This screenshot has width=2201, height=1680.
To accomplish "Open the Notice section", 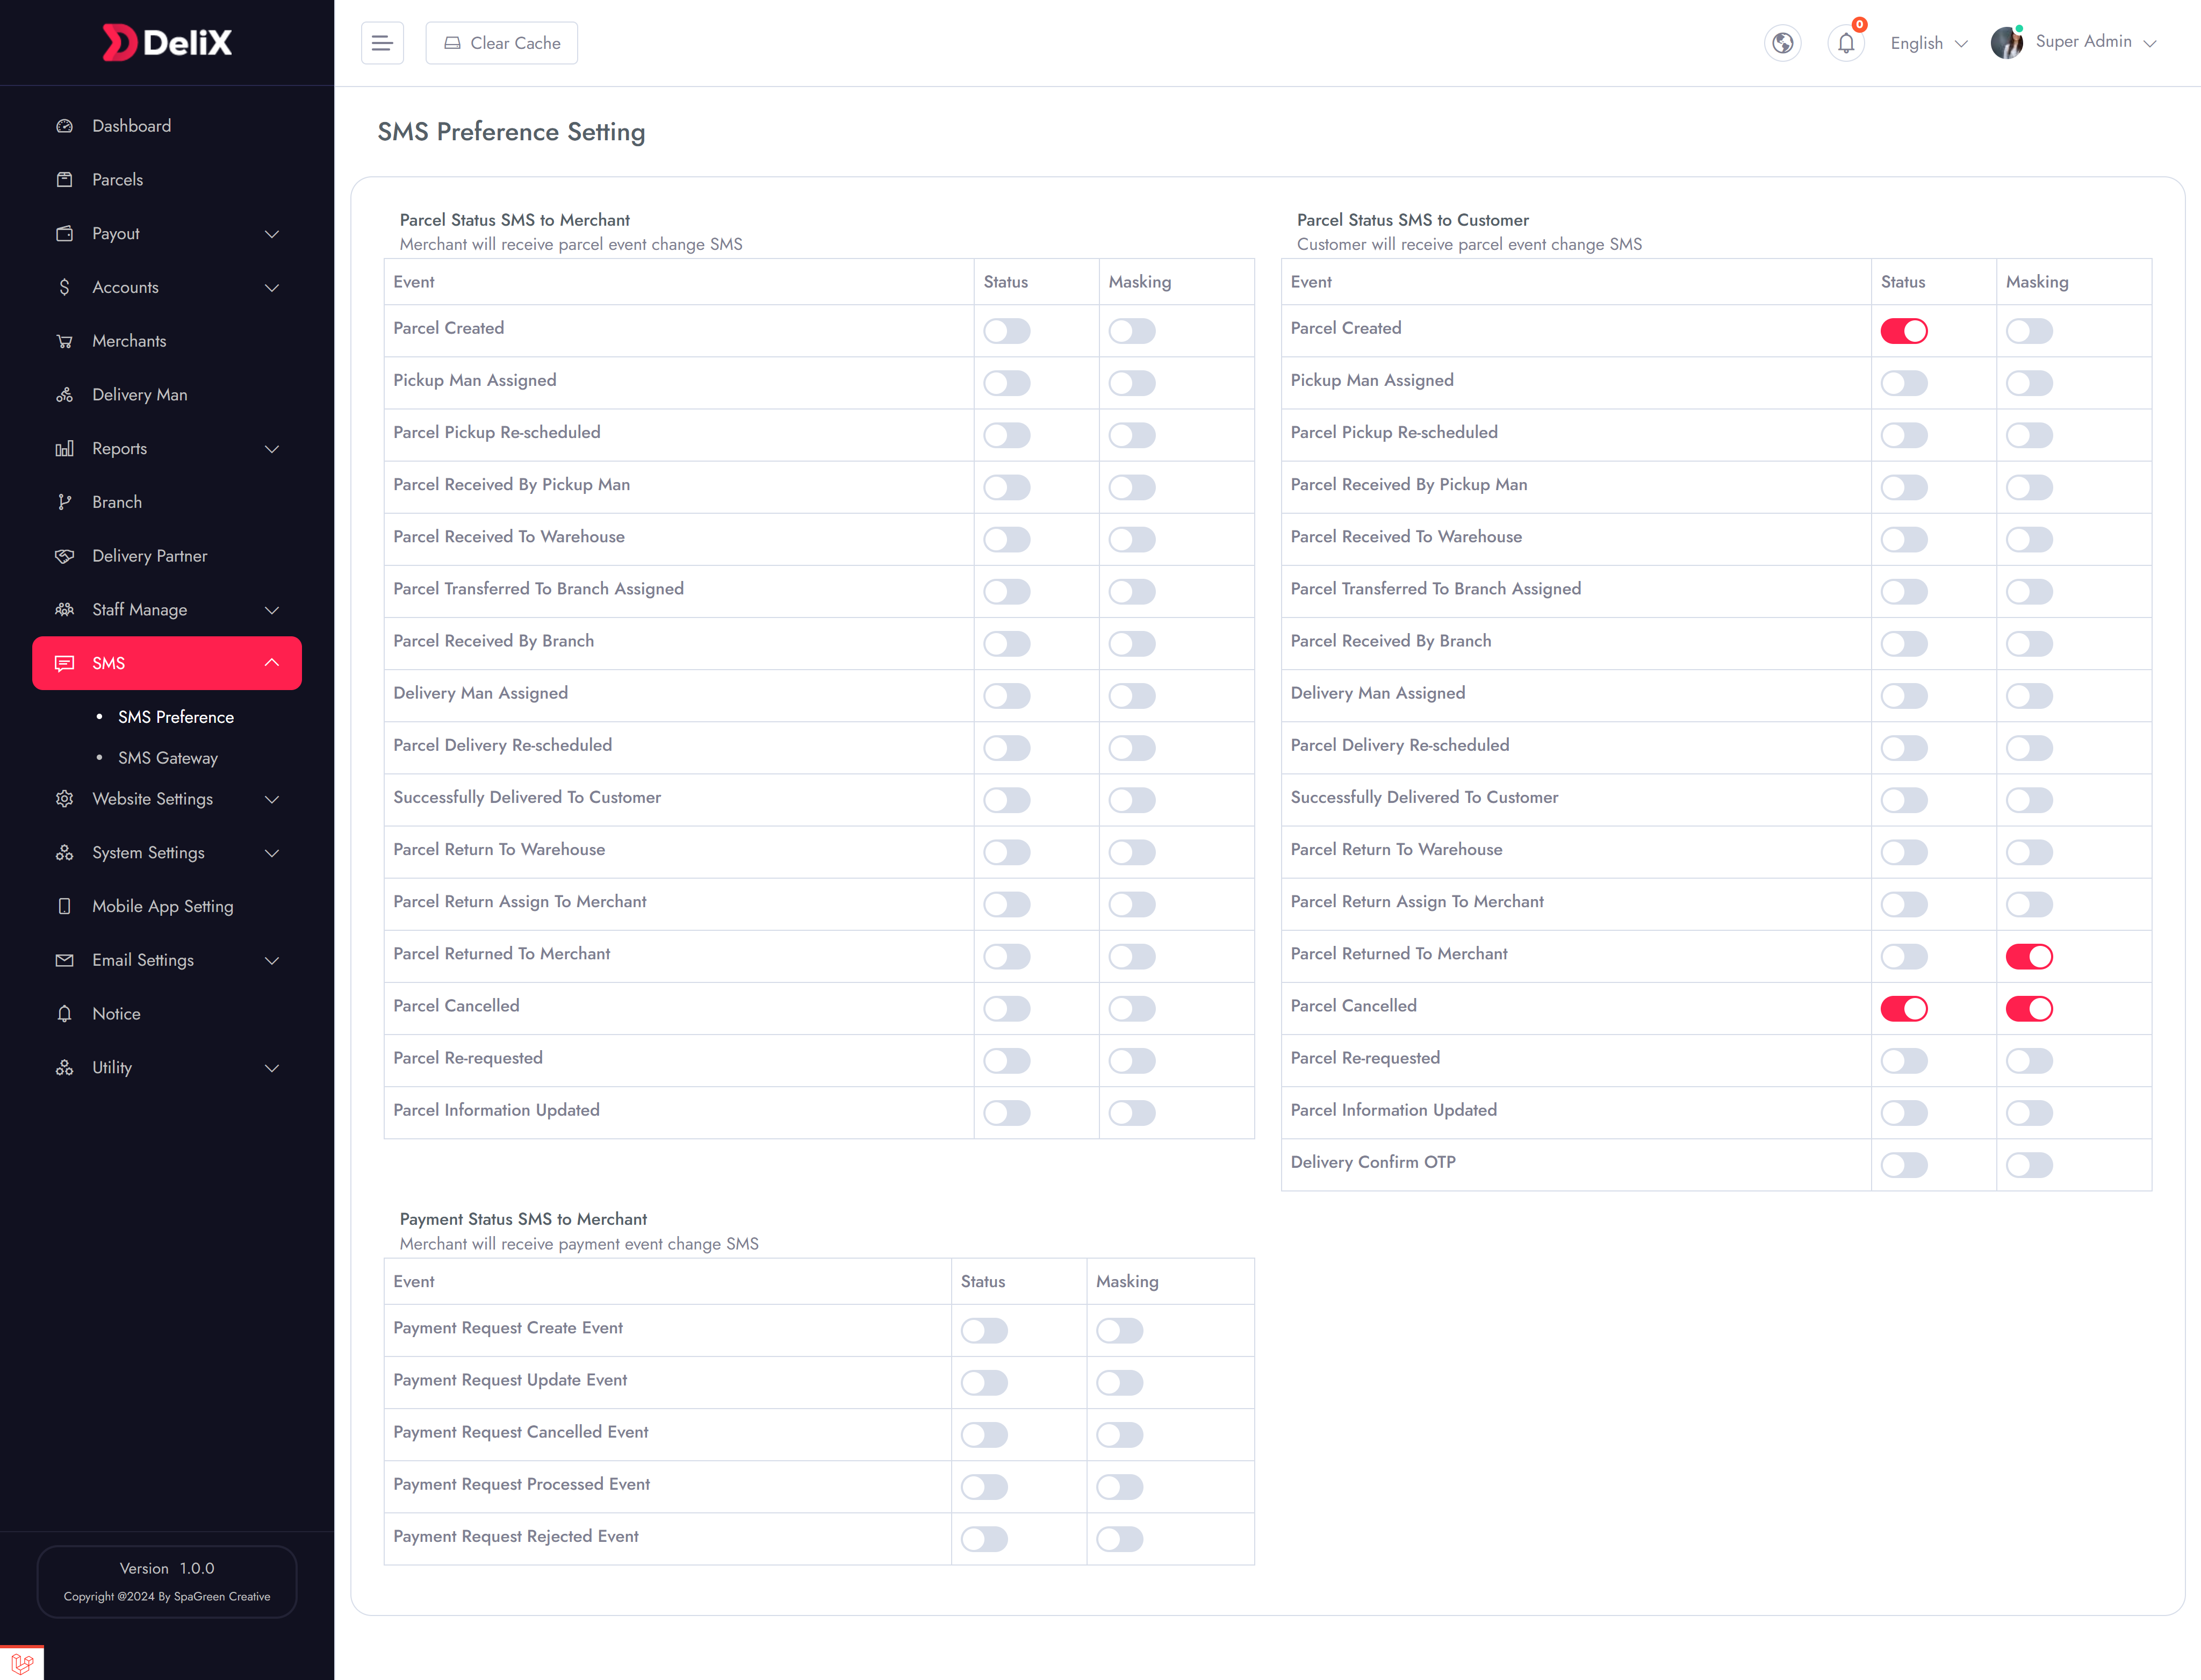I will click(x=117, y=1013).
